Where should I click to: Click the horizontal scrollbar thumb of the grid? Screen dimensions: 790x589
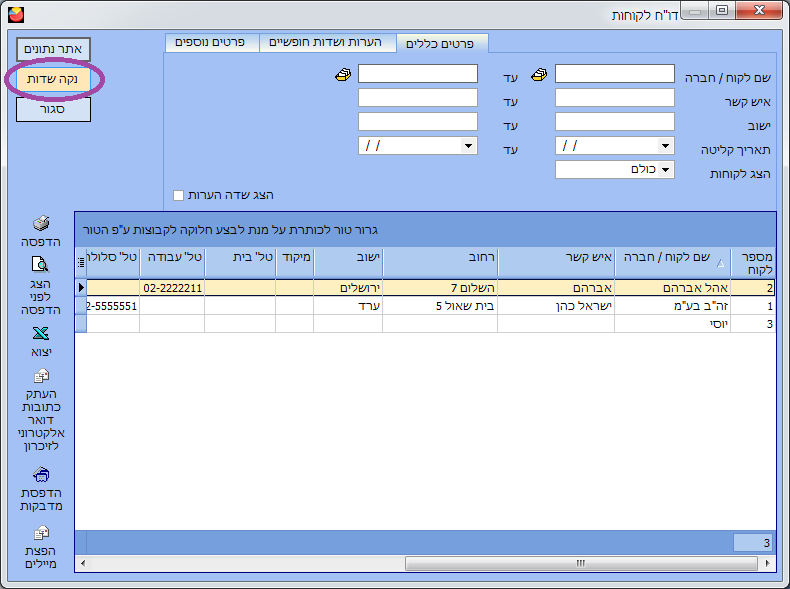coord(578,563)
